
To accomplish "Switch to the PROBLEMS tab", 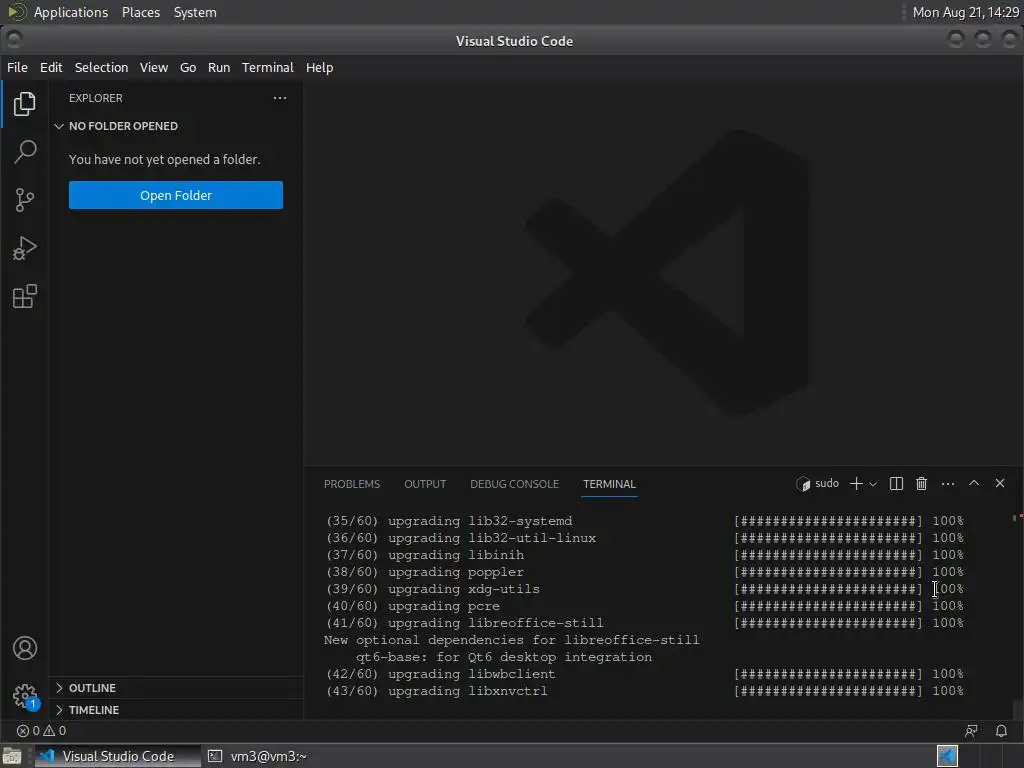I will click(x=351, y=484).
